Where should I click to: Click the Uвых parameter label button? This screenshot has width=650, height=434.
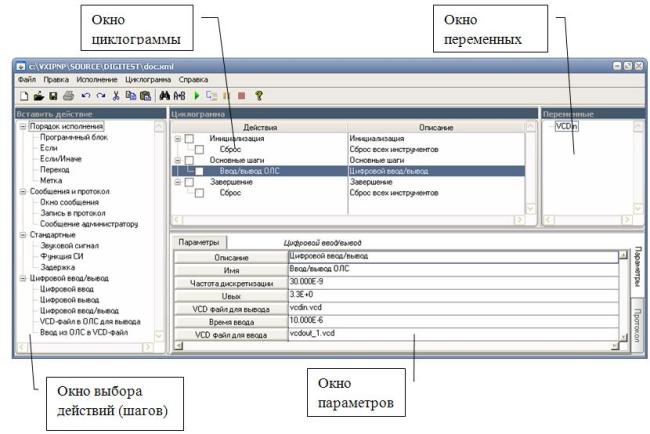pyautogui.click(x=231, y=296)
